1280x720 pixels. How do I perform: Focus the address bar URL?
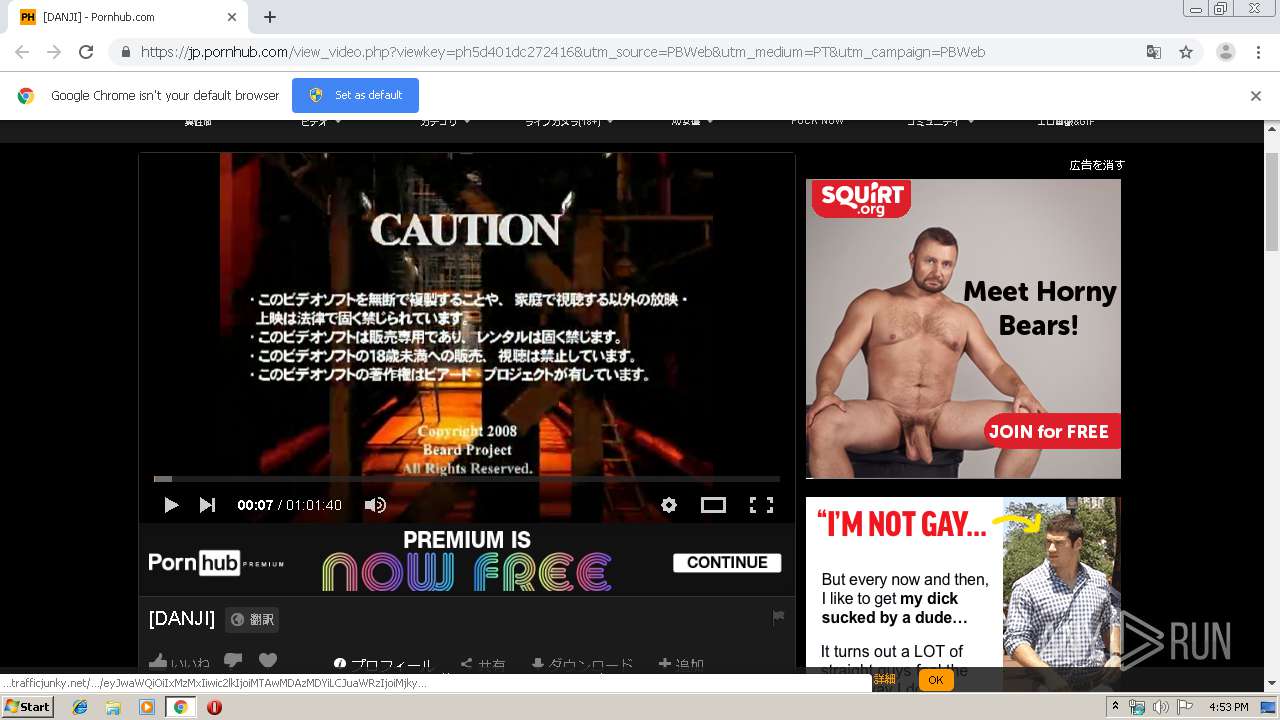click(563, 52)
